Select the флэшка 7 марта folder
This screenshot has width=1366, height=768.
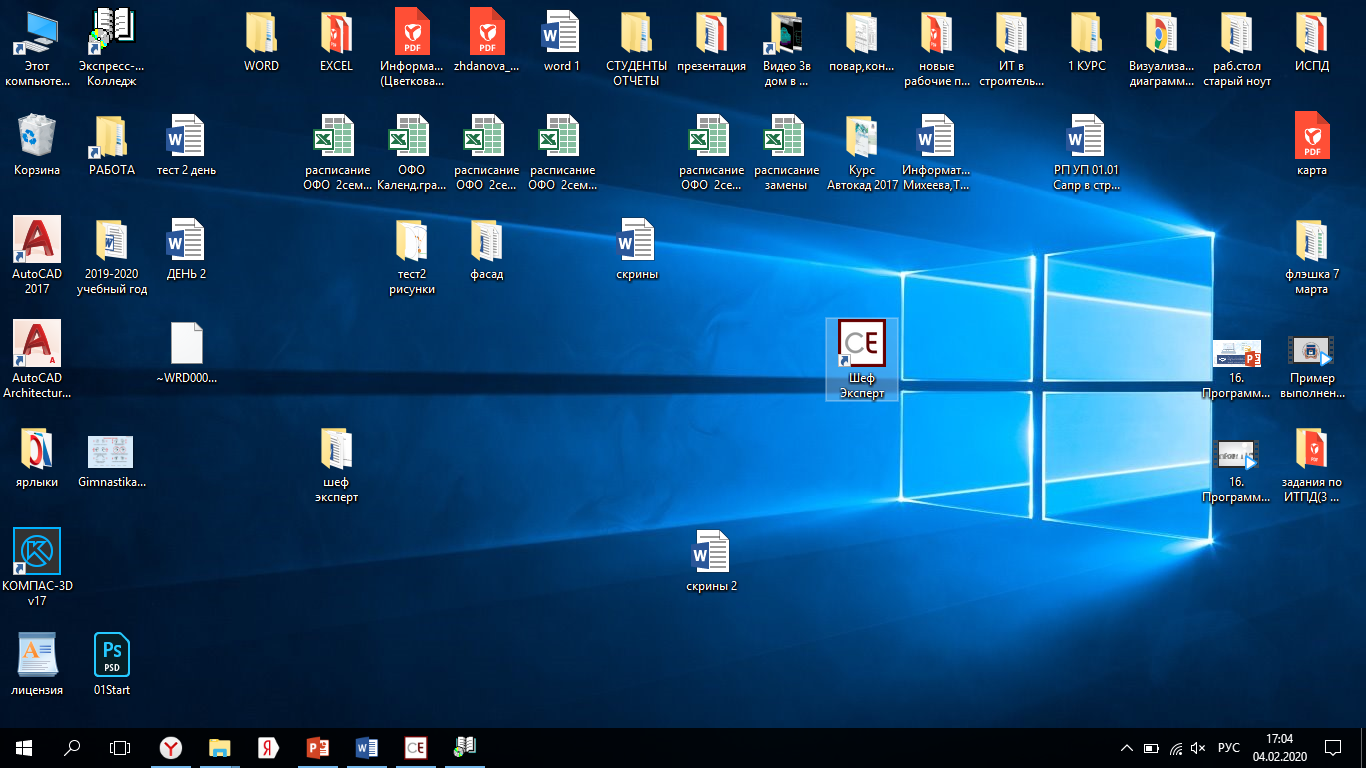1312,256
